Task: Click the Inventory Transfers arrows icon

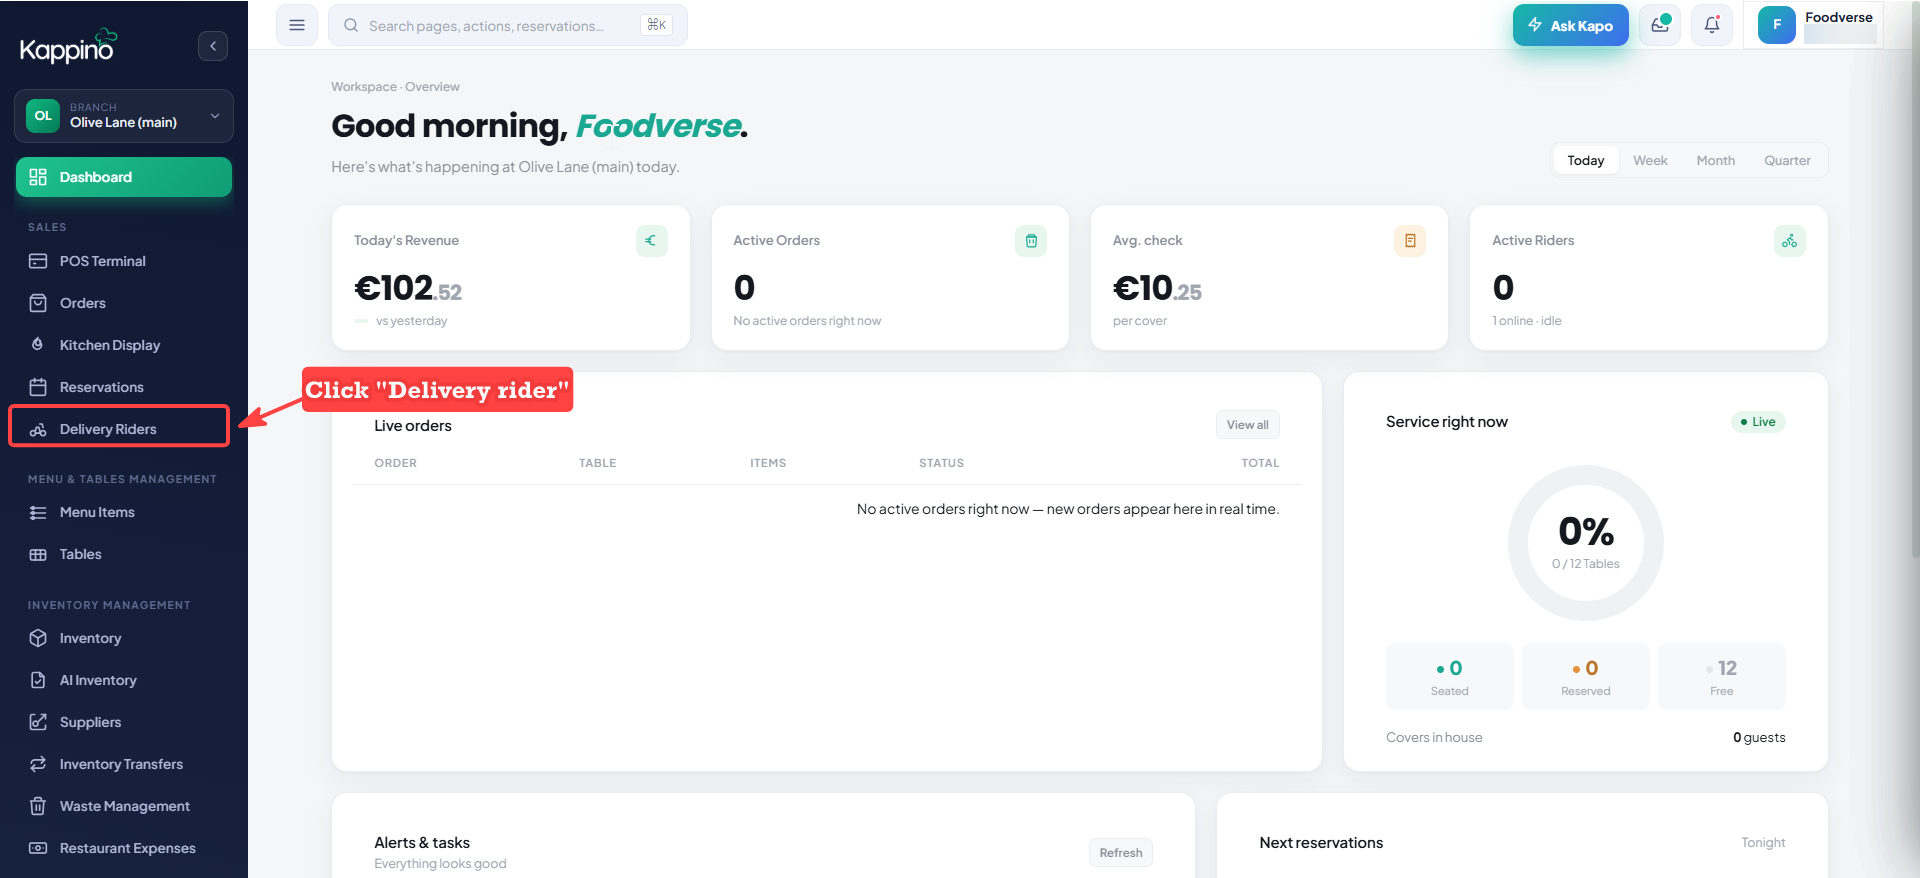Action: [x=38, y=764]
